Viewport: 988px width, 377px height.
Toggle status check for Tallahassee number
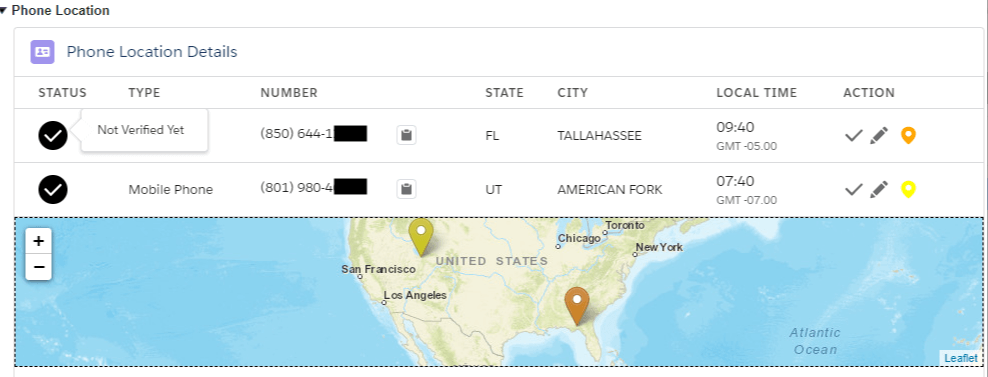coord(53,135)
